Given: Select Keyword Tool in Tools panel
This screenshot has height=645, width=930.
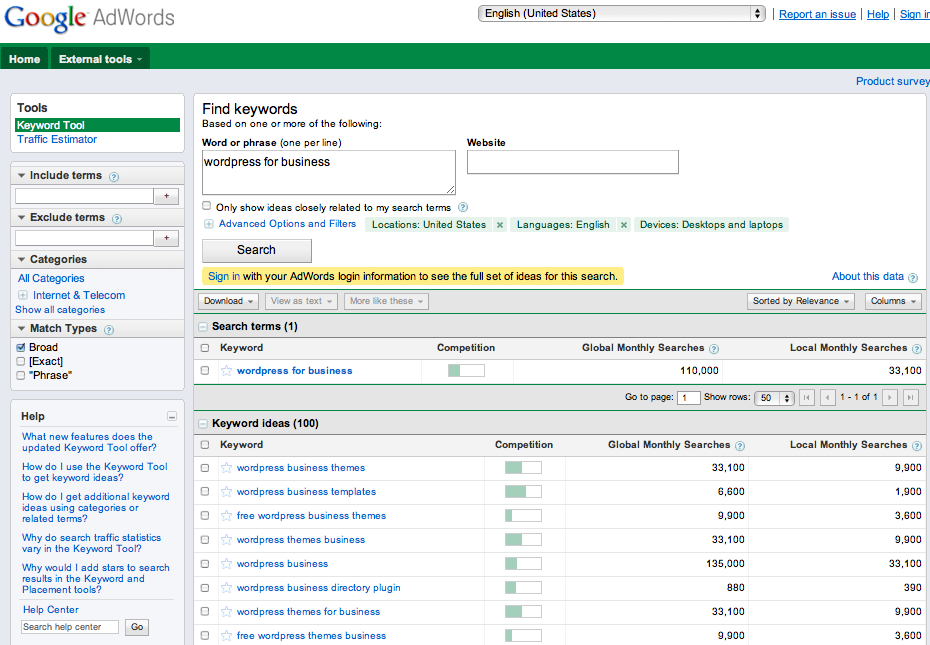Looking at the screenshot, I should 97,125.
